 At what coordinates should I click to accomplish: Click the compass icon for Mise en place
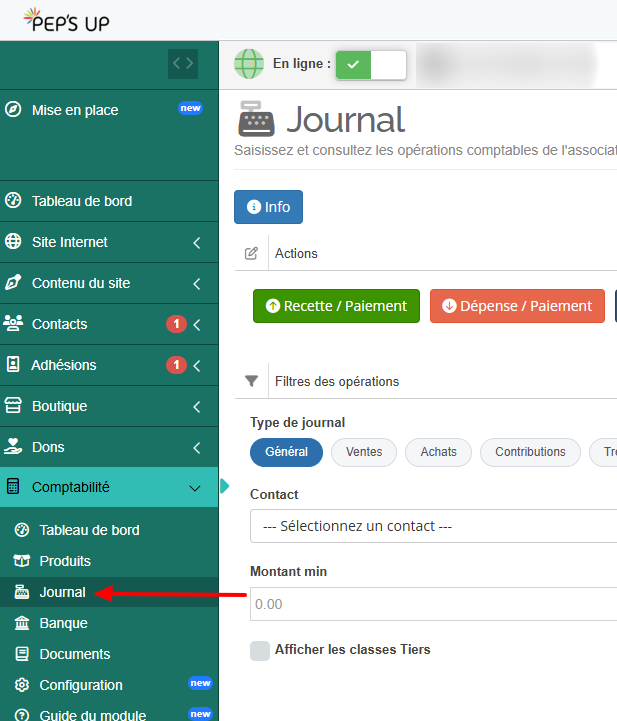[13, 110]
